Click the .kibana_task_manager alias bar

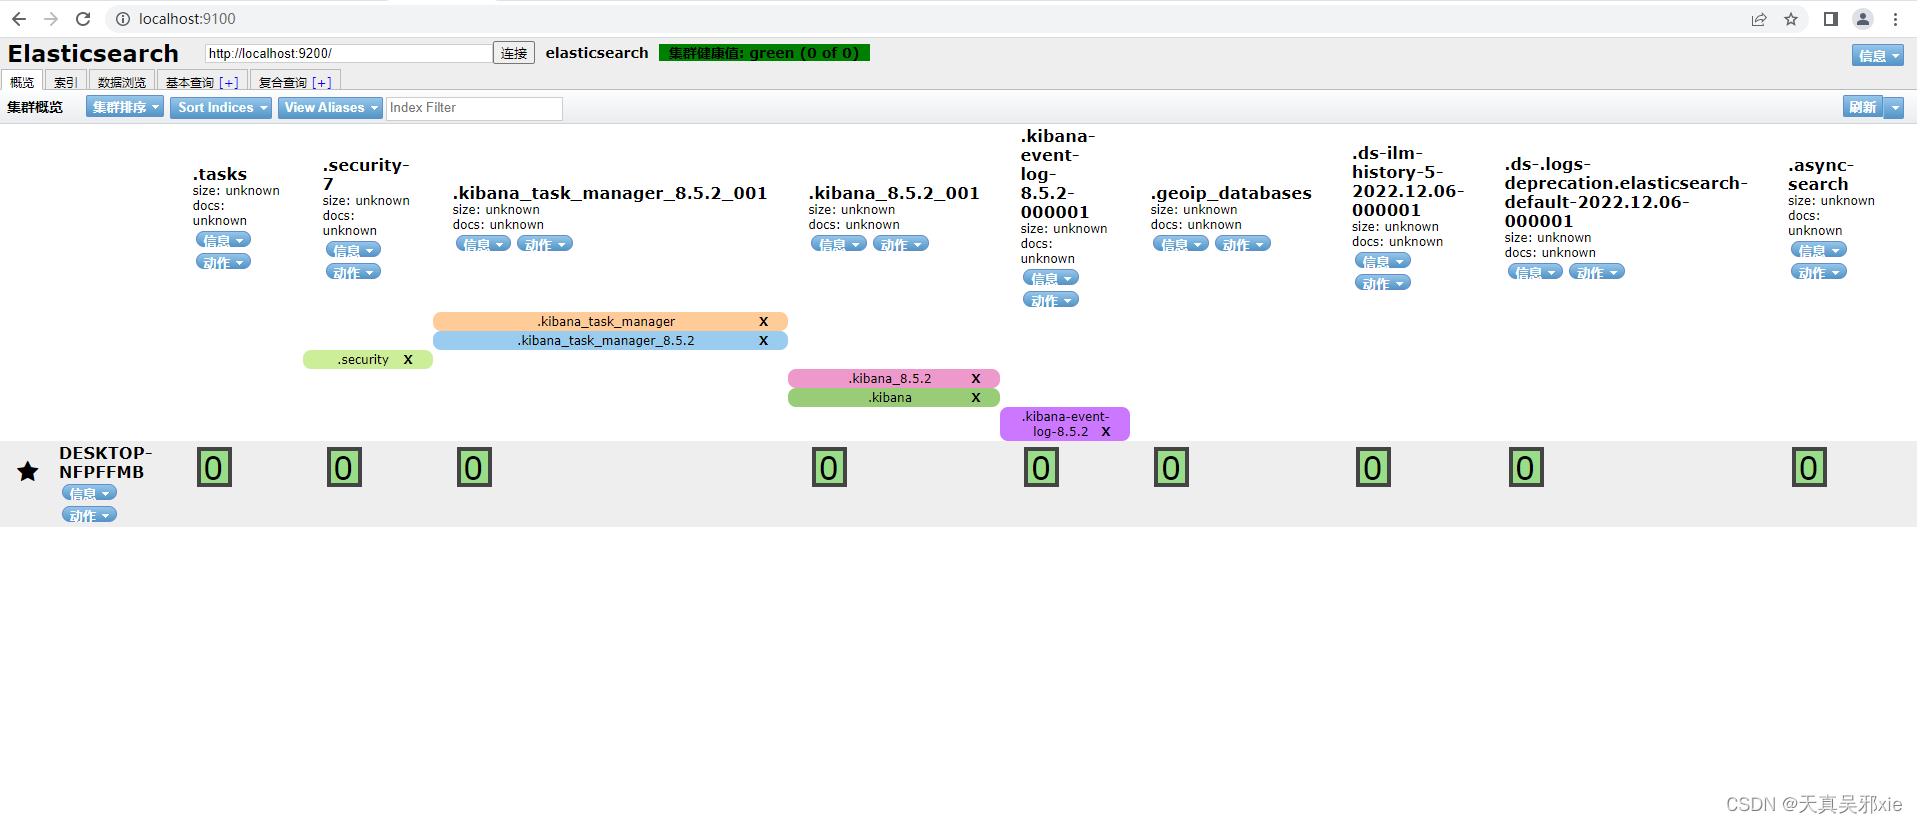(x=610, y=321)
